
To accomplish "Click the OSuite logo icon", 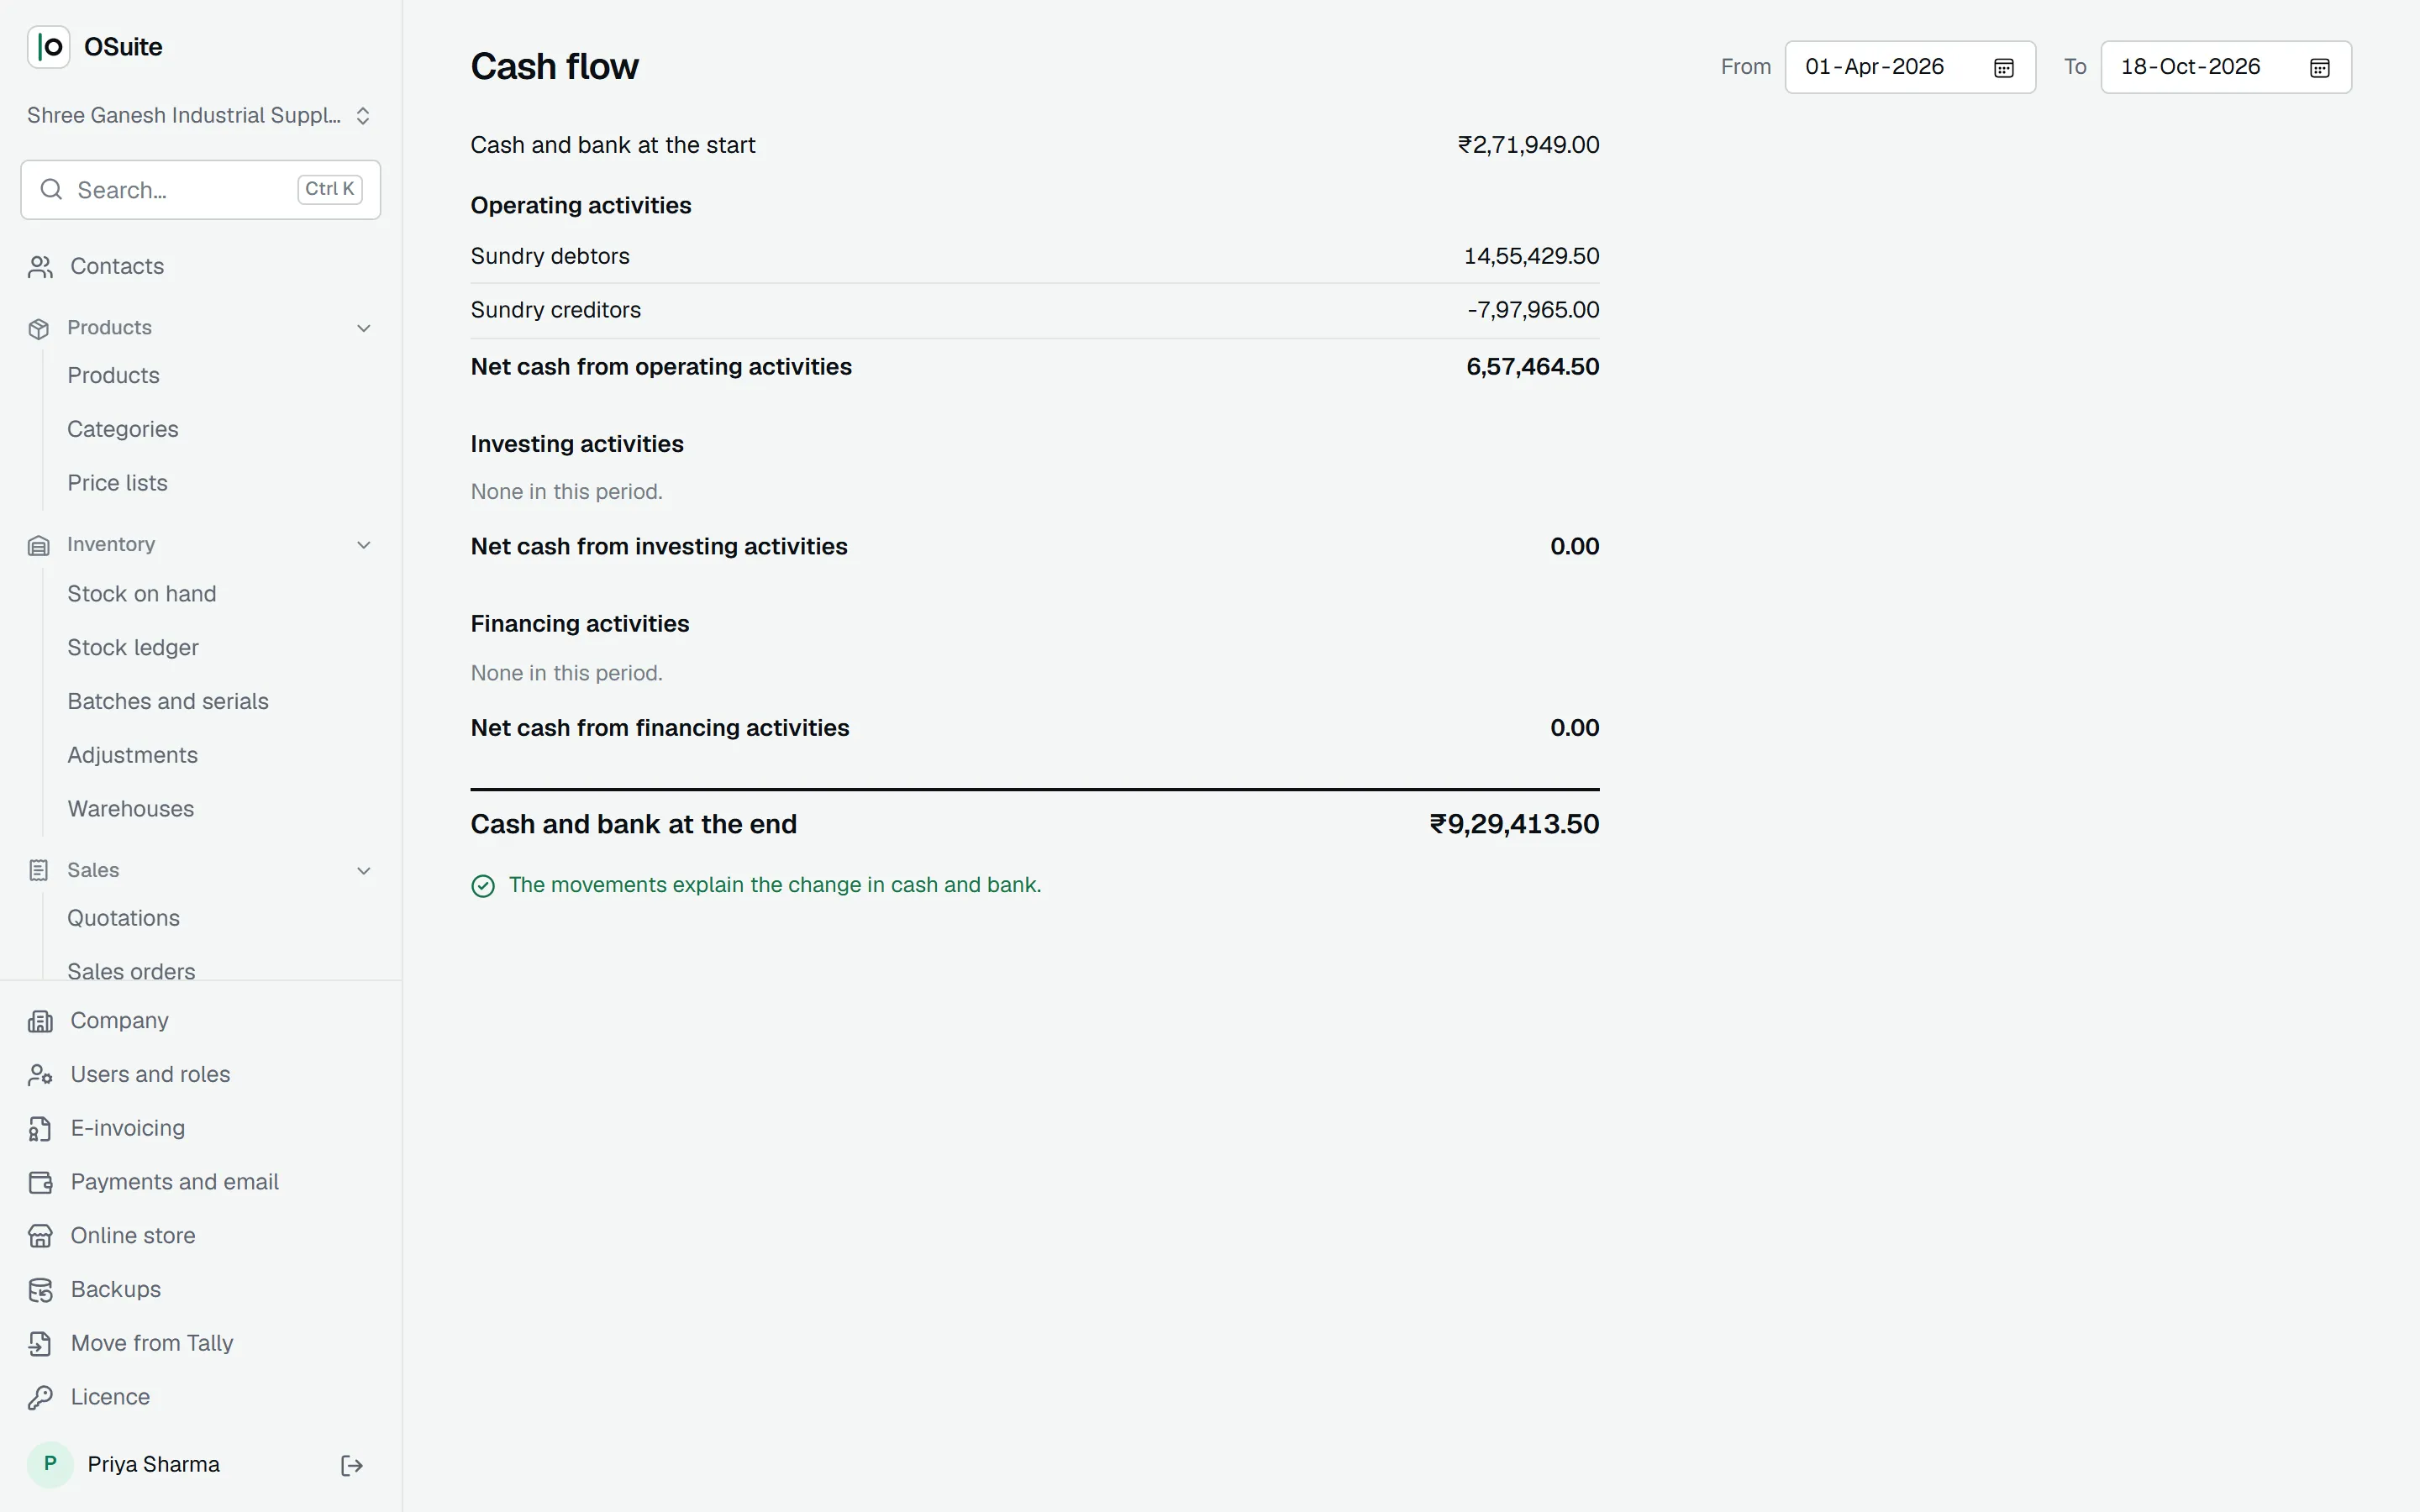I will pyautogui.click(x=48, y=47).
